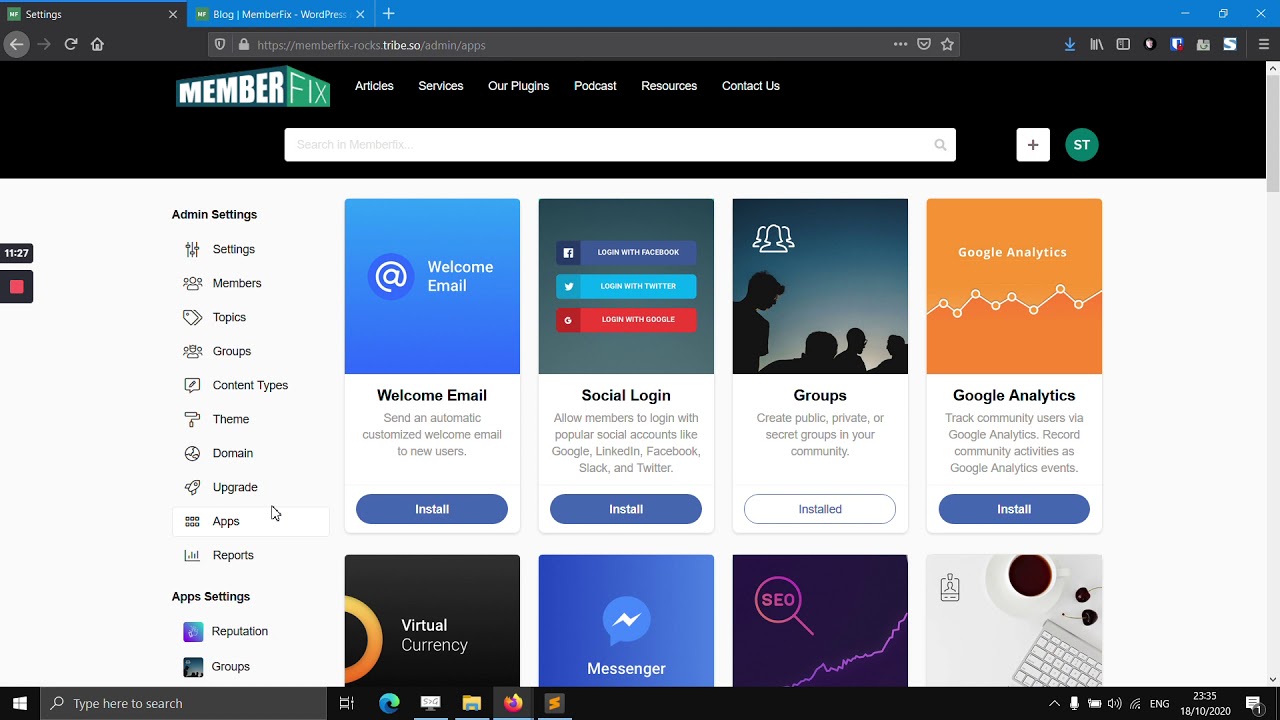This screenshot has width=1280, height=720.
Task: Go to Firefox home page
Action: (x=97, y=44)
